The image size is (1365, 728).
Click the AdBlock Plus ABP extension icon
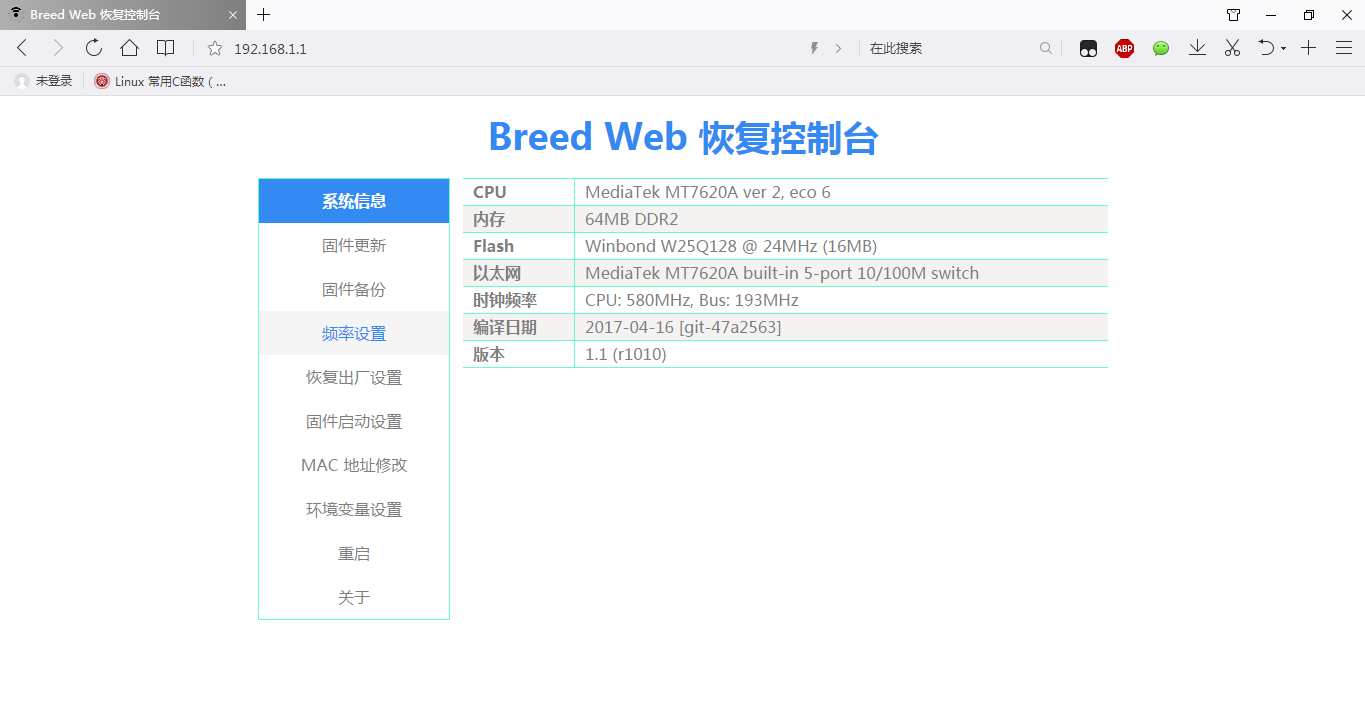tap(1124, 48)
